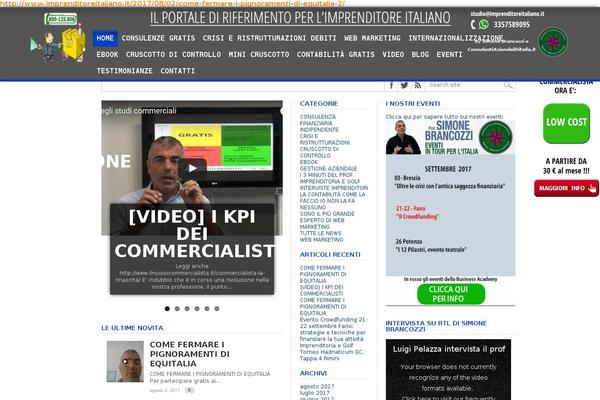Open CRISI E RISTRUTTURAZIONI DEBITI menu
The image size is (600, 400).
tap(269, 38)
